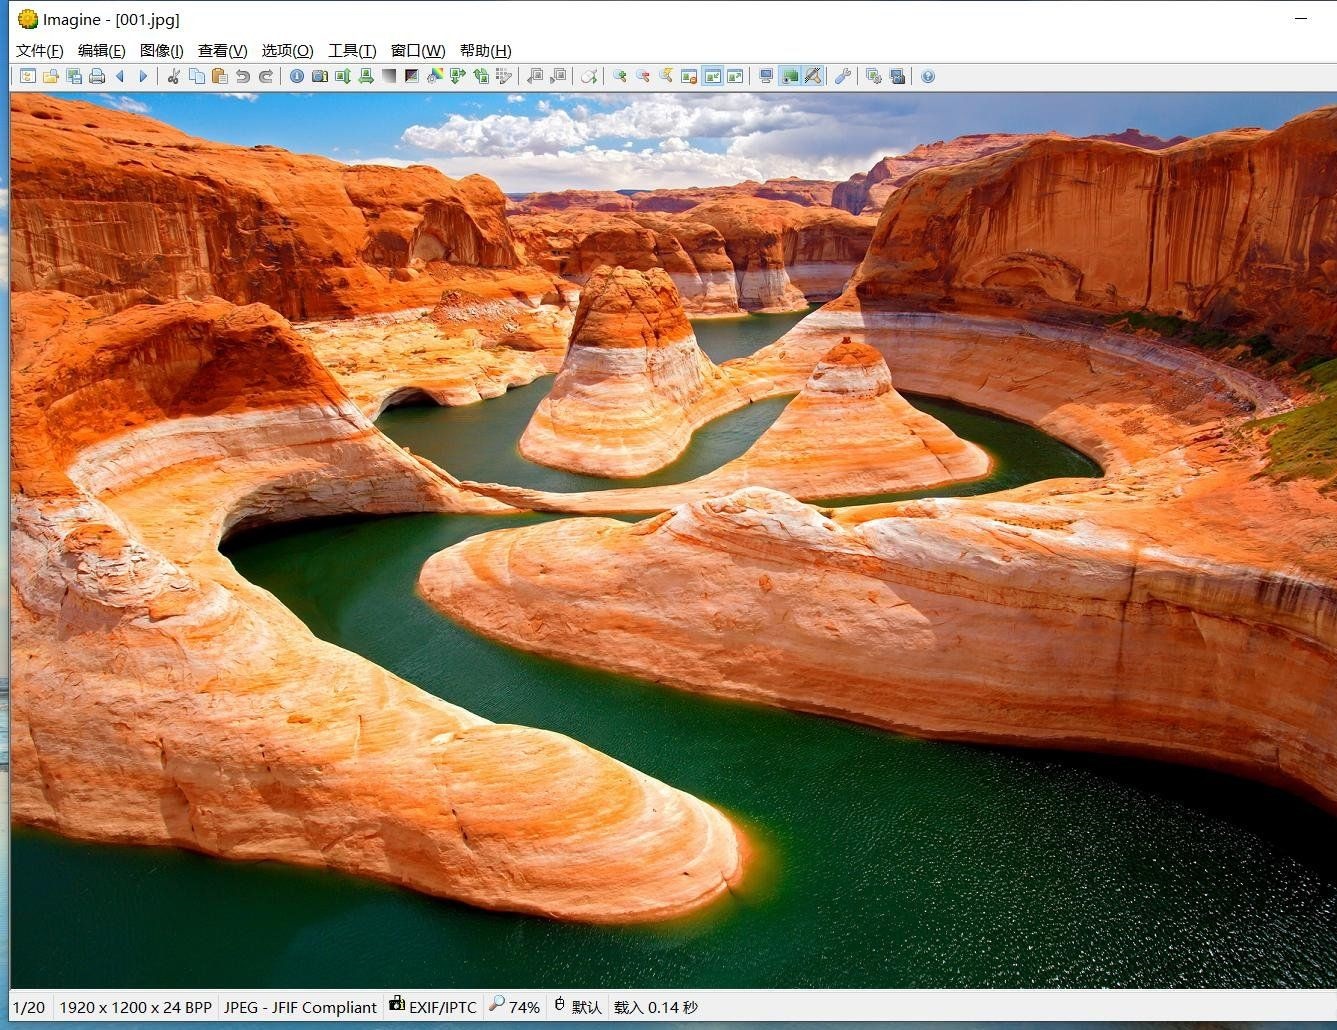This screenshot has height=1030, width=1337.
Task: Click the 74% zoom status indicator
Action: point(515,1007)
